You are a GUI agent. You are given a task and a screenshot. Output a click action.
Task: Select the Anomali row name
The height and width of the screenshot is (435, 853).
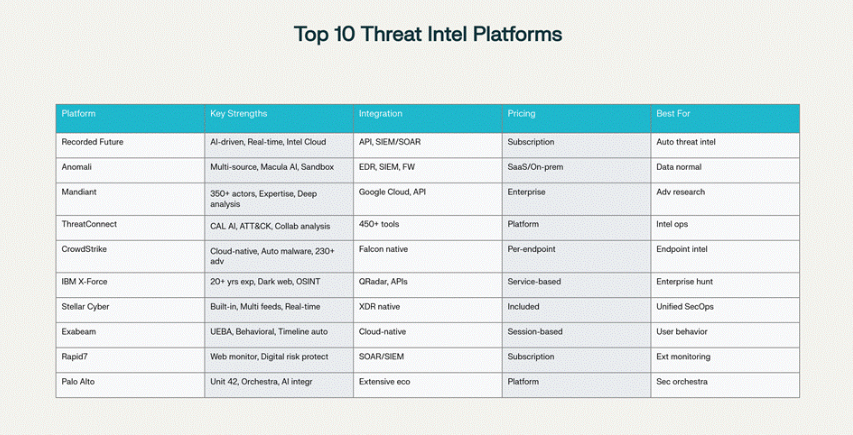(x=77, y=167)
